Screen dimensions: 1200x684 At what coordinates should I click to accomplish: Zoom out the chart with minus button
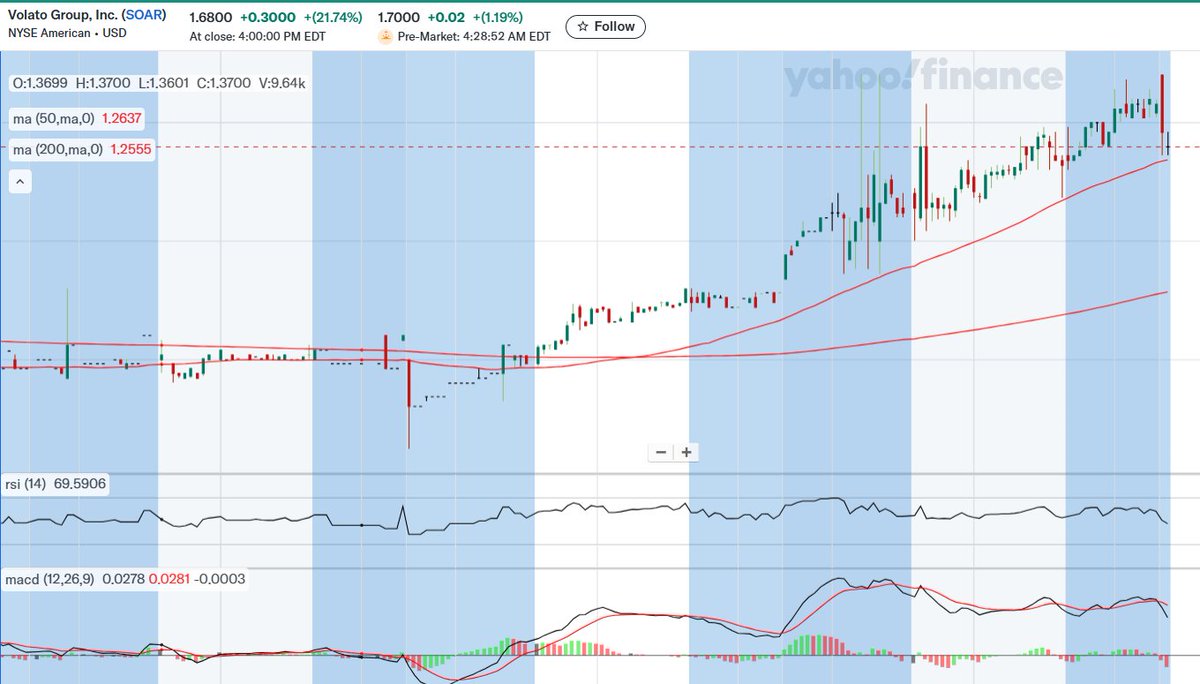tap(661, 452)
